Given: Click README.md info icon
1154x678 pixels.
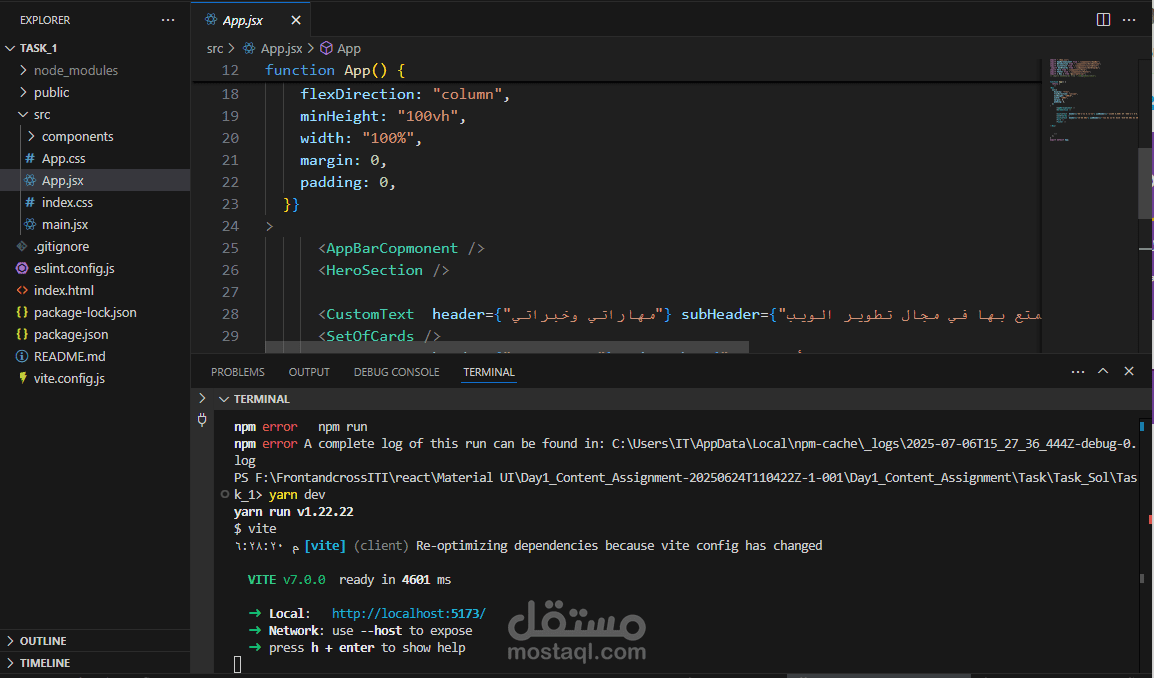Looking at the screenshot, I should tap(22, 356).
